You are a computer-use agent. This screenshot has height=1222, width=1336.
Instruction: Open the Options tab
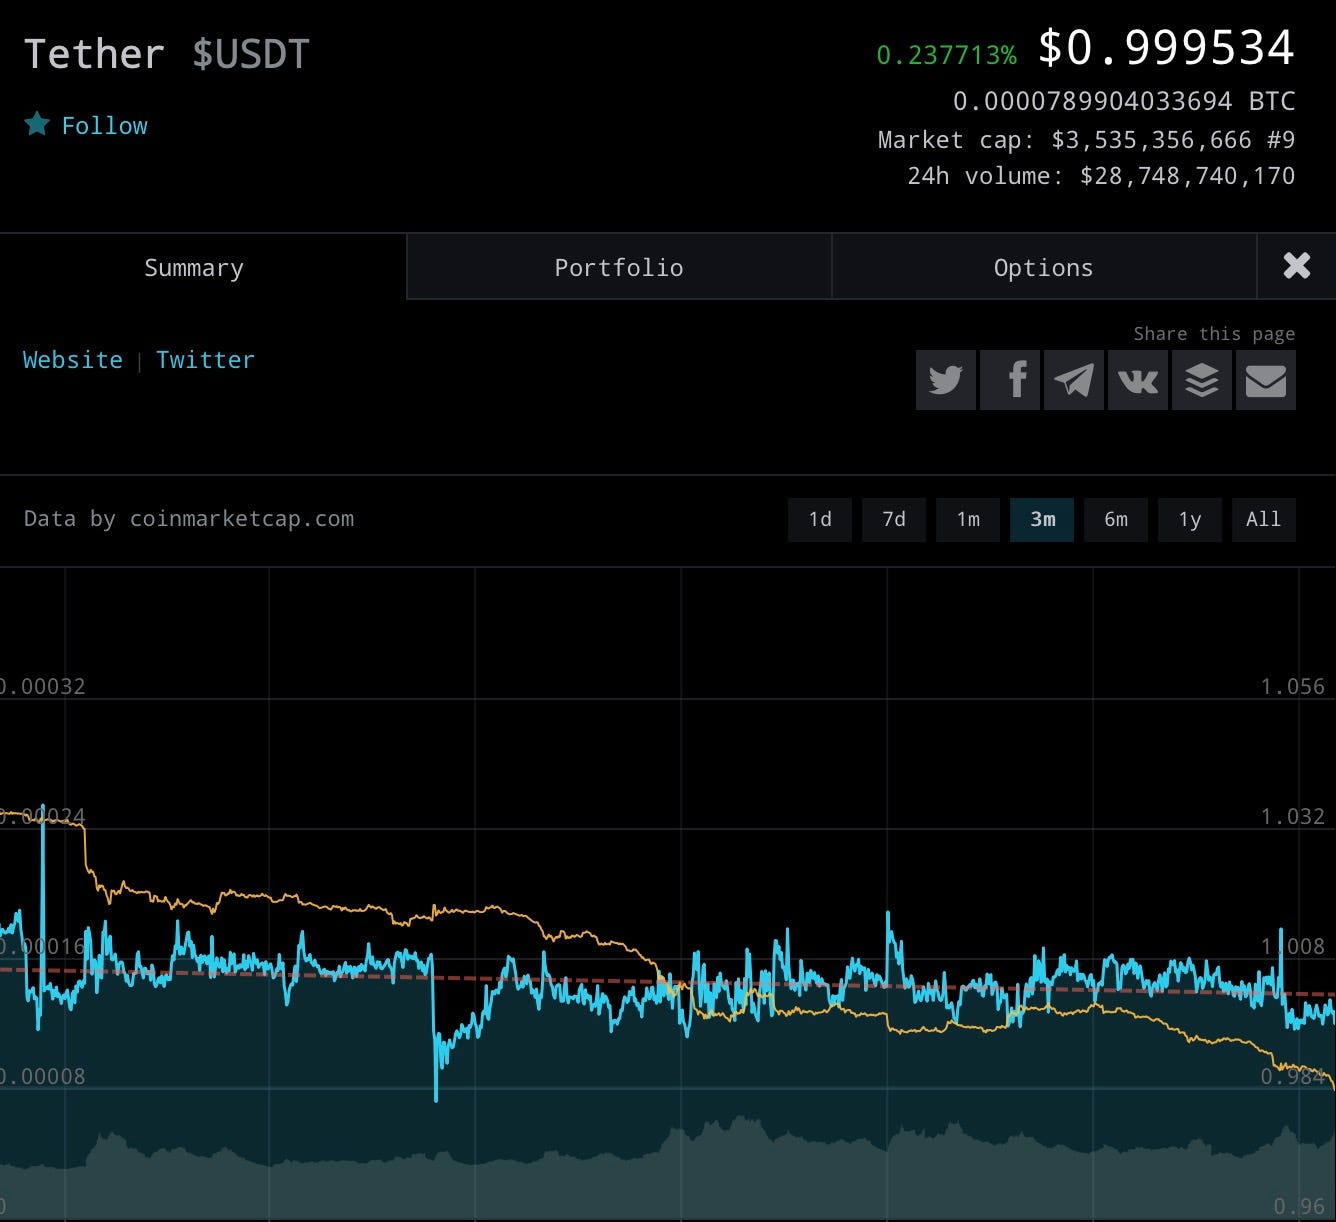[1044, 267]
